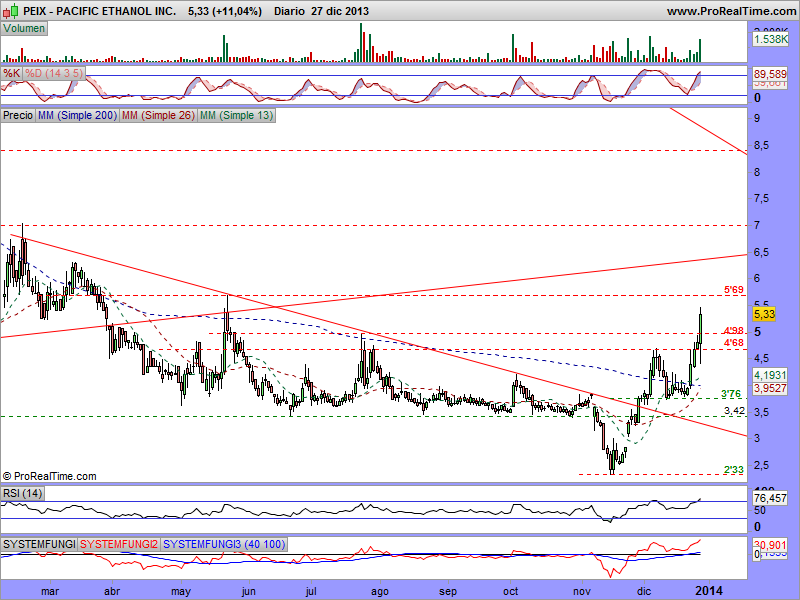Image resolution: width=800 pixels, height=600 pixels.
Task: Click the yellow 5,33 current price tag
Action: point(764,314)
